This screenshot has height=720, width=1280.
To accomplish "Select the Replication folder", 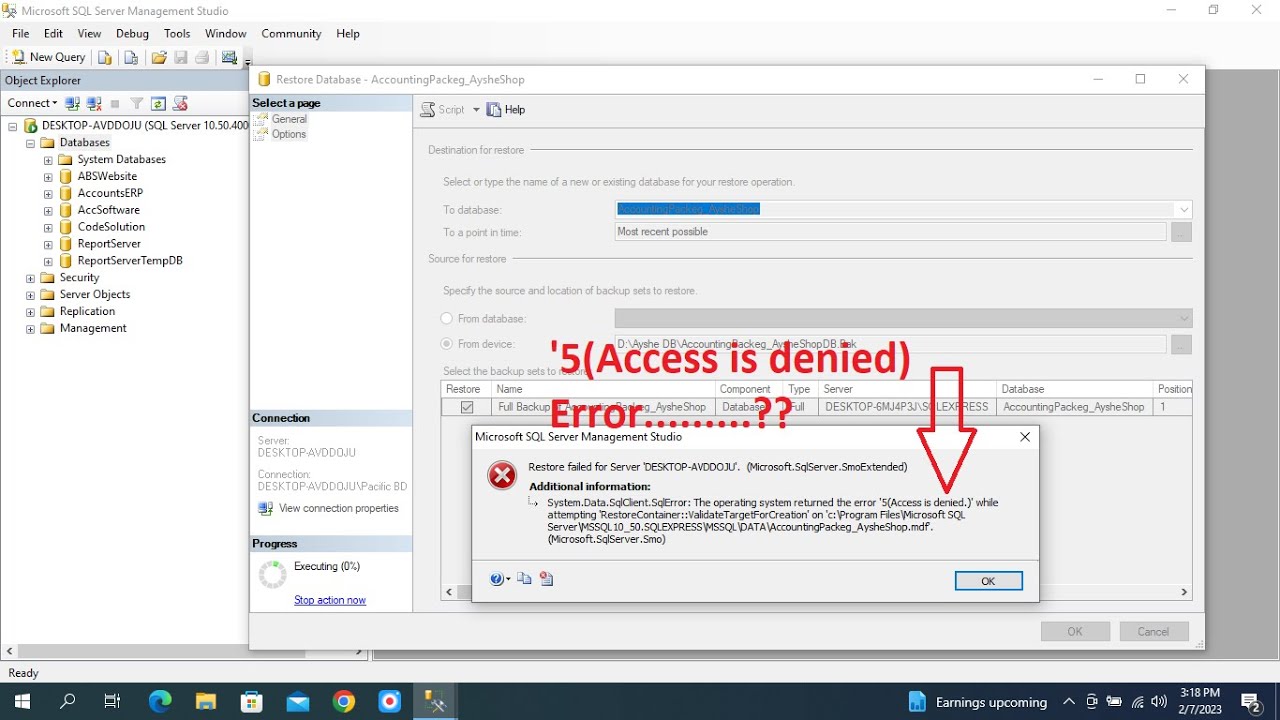I will tap(87, 311).
